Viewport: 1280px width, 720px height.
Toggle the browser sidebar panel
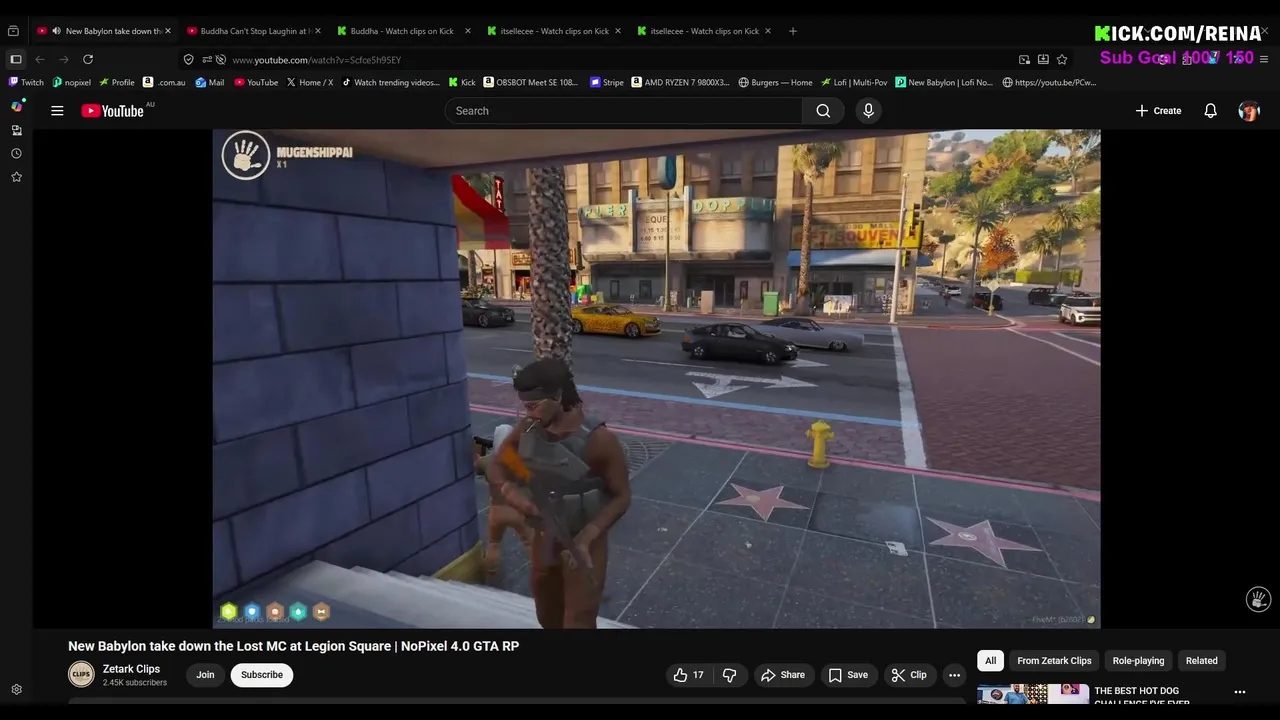[15, 59]
